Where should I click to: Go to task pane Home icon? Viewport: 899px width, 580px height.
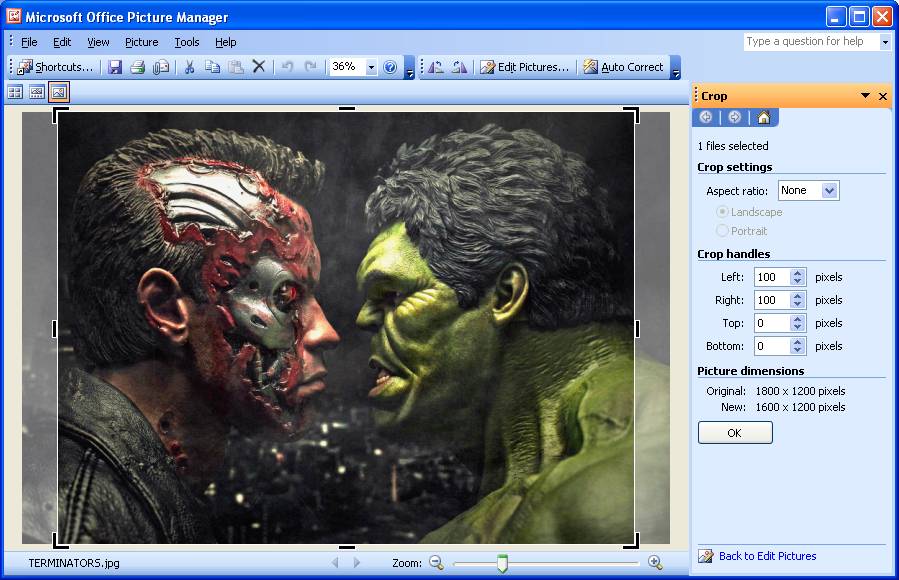point(764,117)
